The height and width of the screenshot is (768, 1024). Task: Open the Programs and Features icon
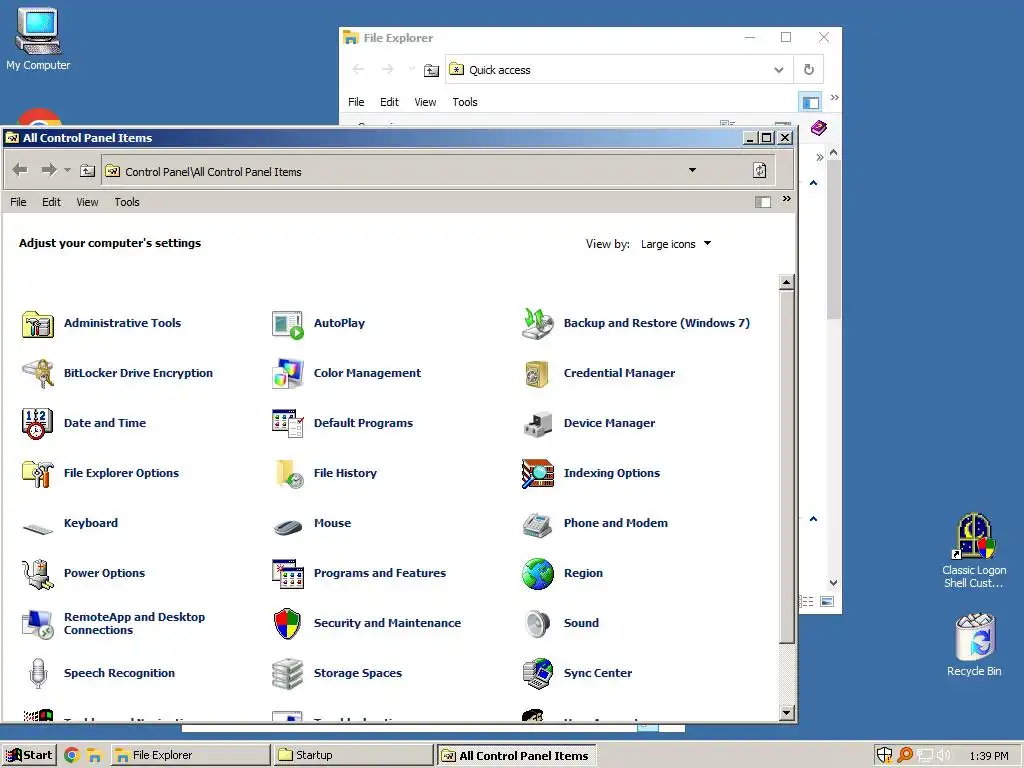[x=287, y=574]
